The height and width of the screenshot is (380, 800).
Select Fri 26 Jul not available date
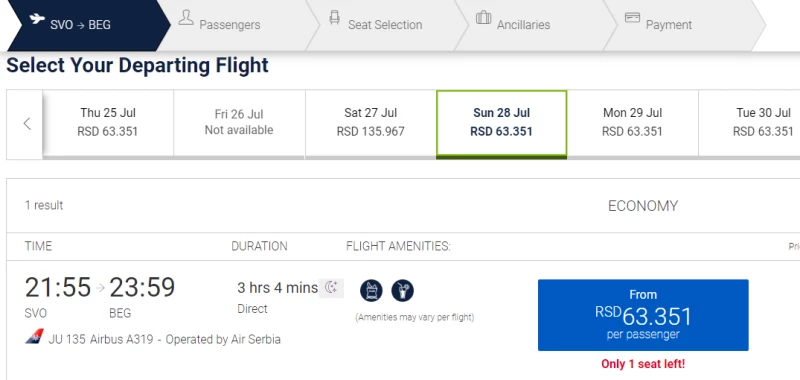[239, 122]
